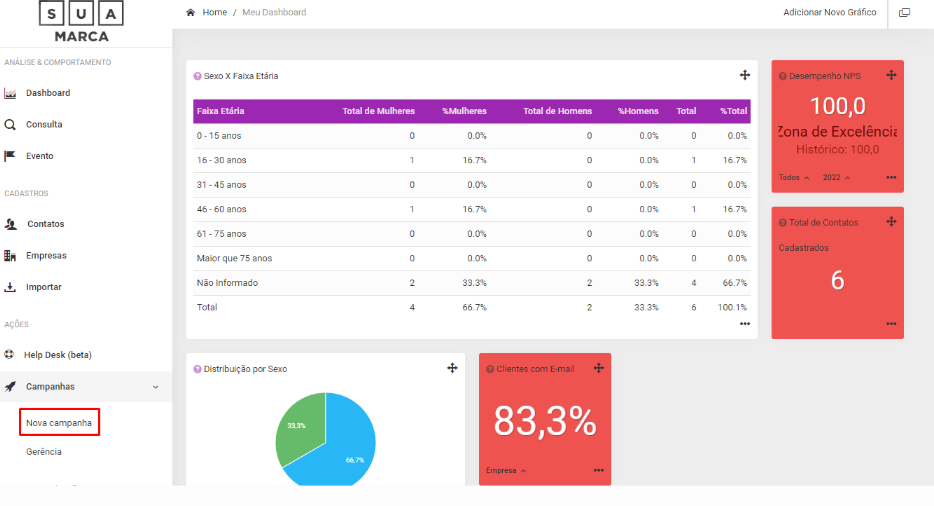Click the help icon beside Distribuição por Sexo
Screen dimensions: 934x506
tap(197, 369)
